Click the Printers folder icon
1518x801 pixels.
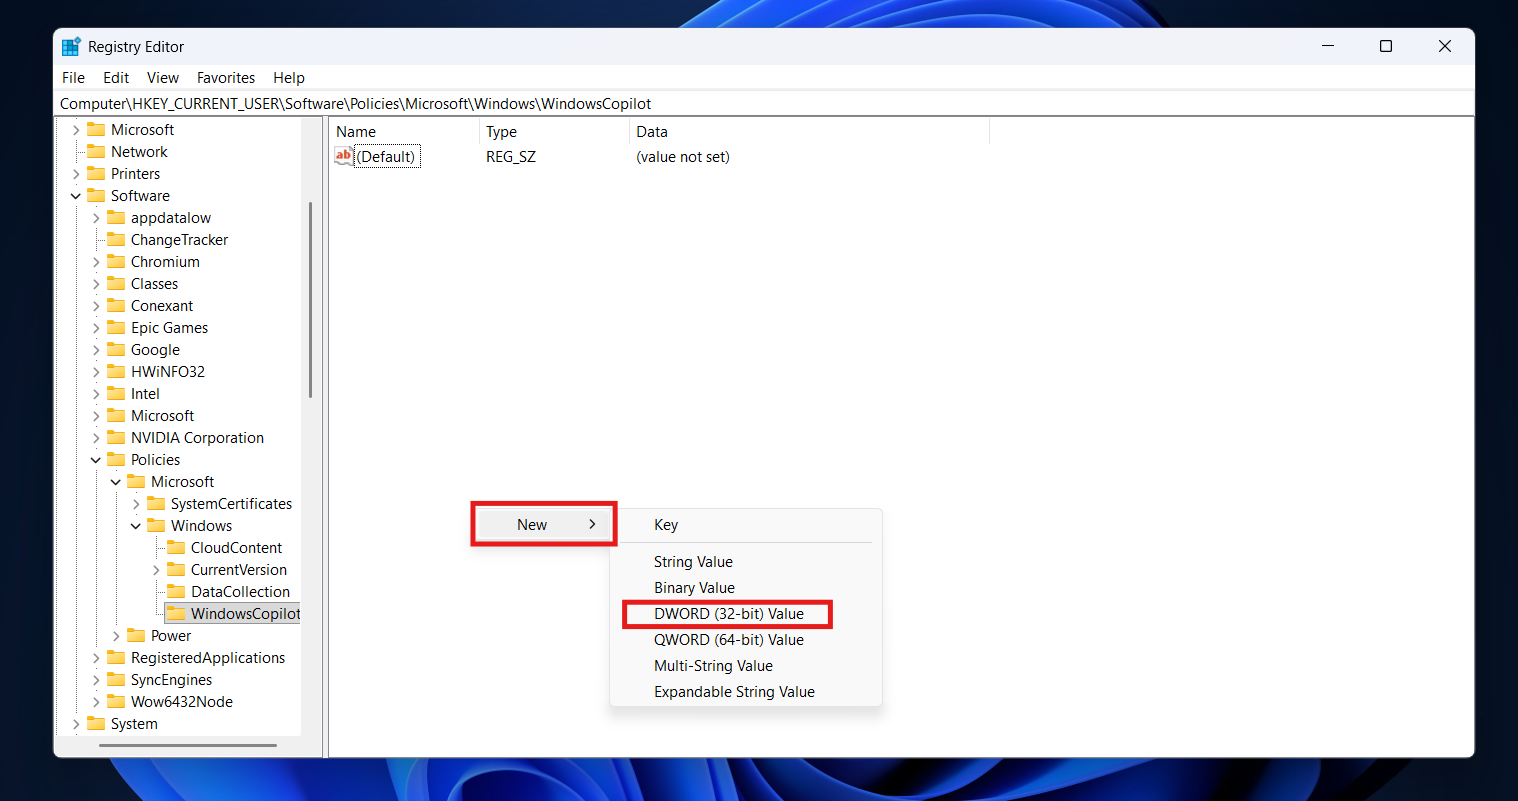pyautogui.click(x=96, y=174)
